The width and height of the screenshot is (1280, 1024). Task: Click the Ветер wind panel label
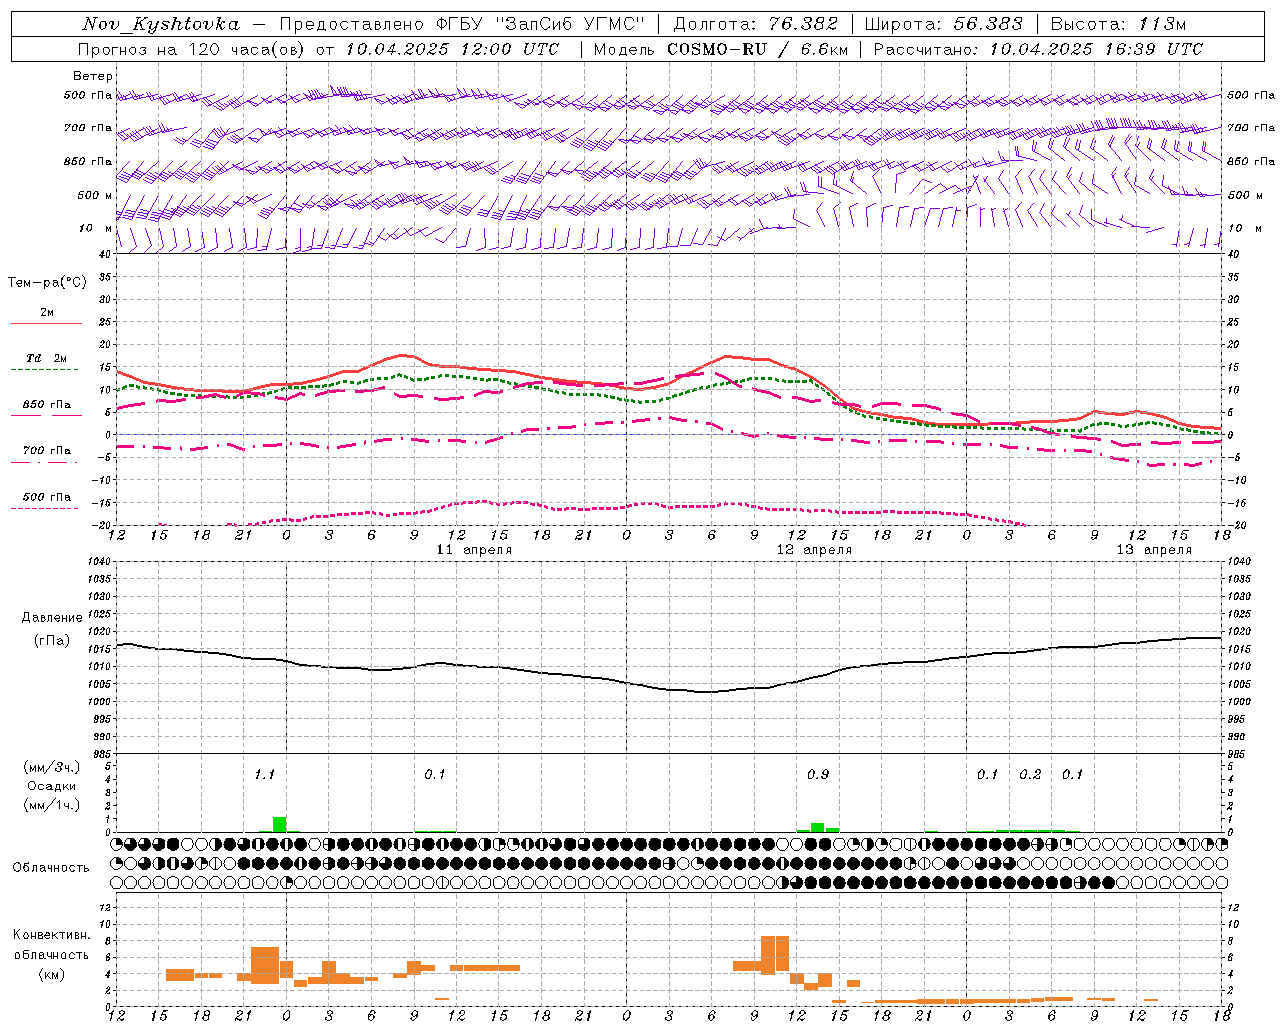pos(93,76)
